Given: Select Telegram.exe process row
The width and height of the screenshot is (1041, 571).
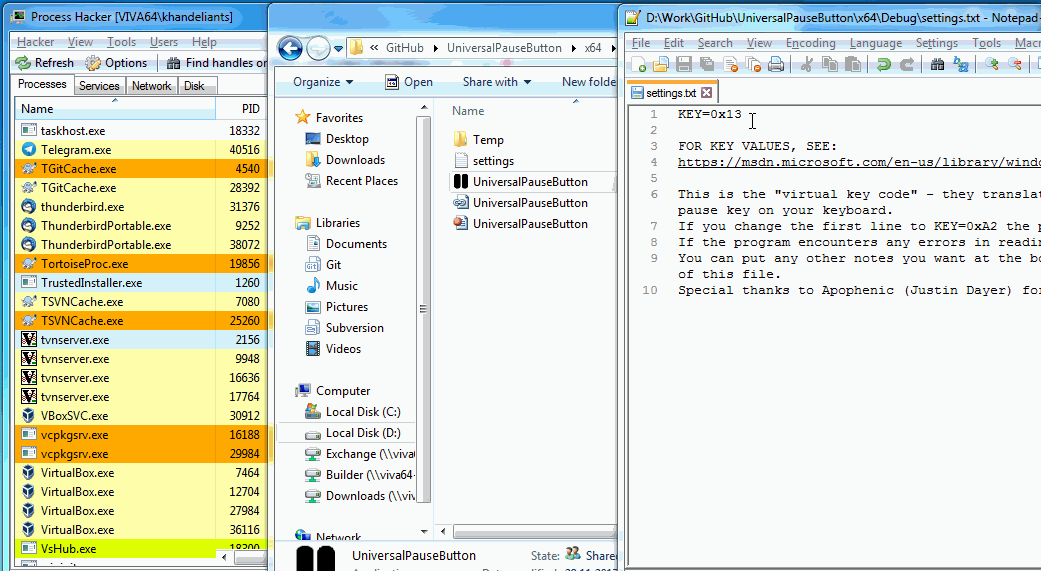Looking at the screenshot, I should tap(141, 149).
